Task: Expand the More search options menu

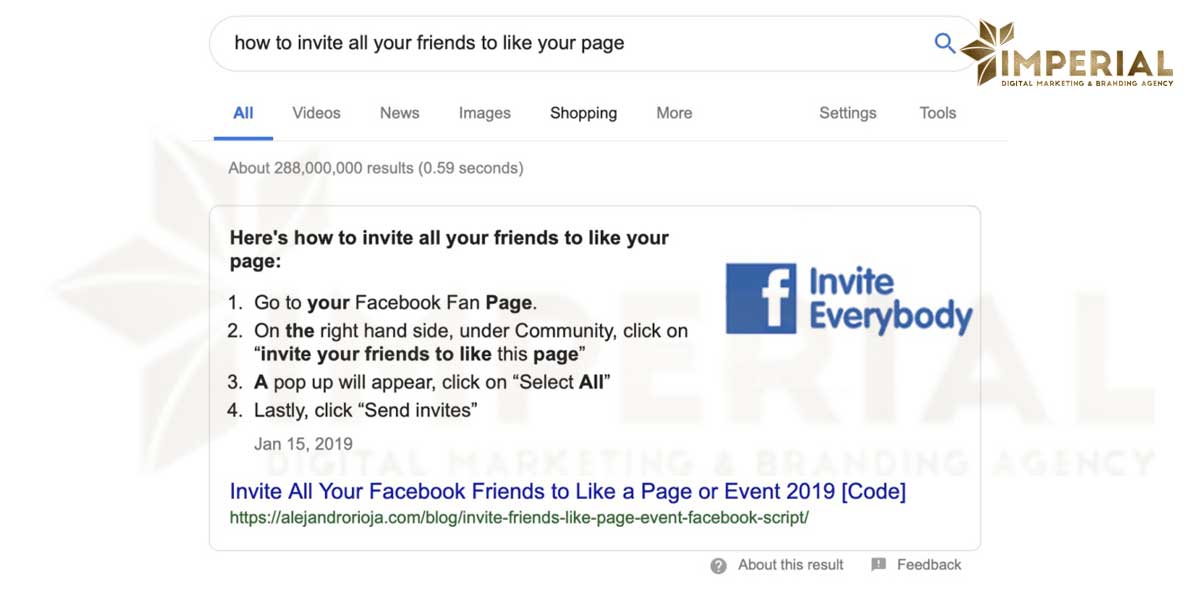Action: click(674, 113)
